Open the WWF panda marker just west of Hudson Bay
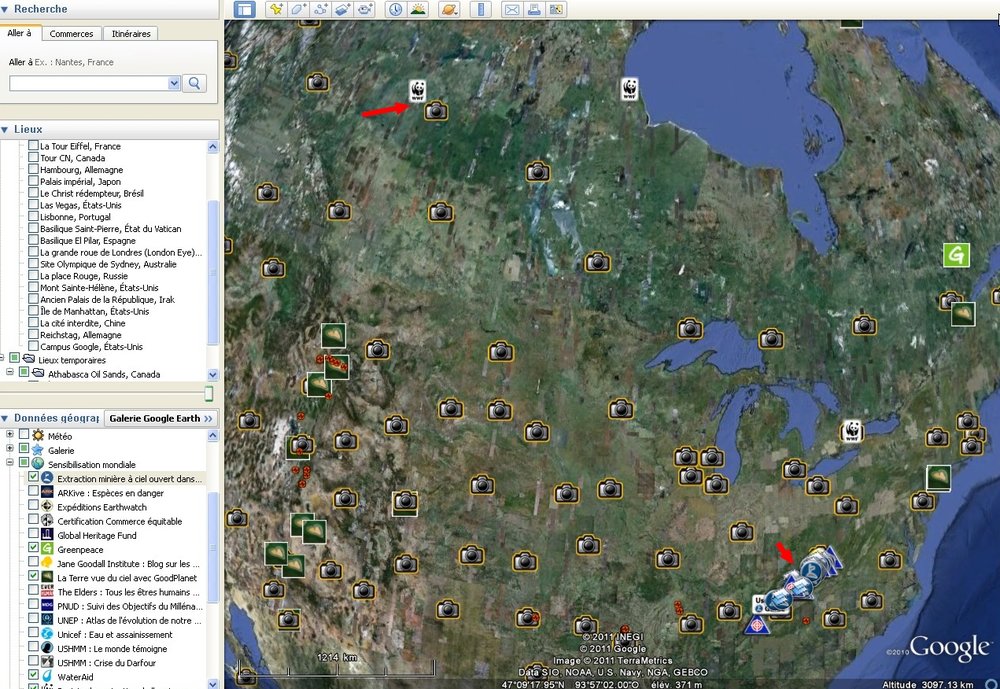This screenshot has height=689, width=1000. [x=629, y=89]
